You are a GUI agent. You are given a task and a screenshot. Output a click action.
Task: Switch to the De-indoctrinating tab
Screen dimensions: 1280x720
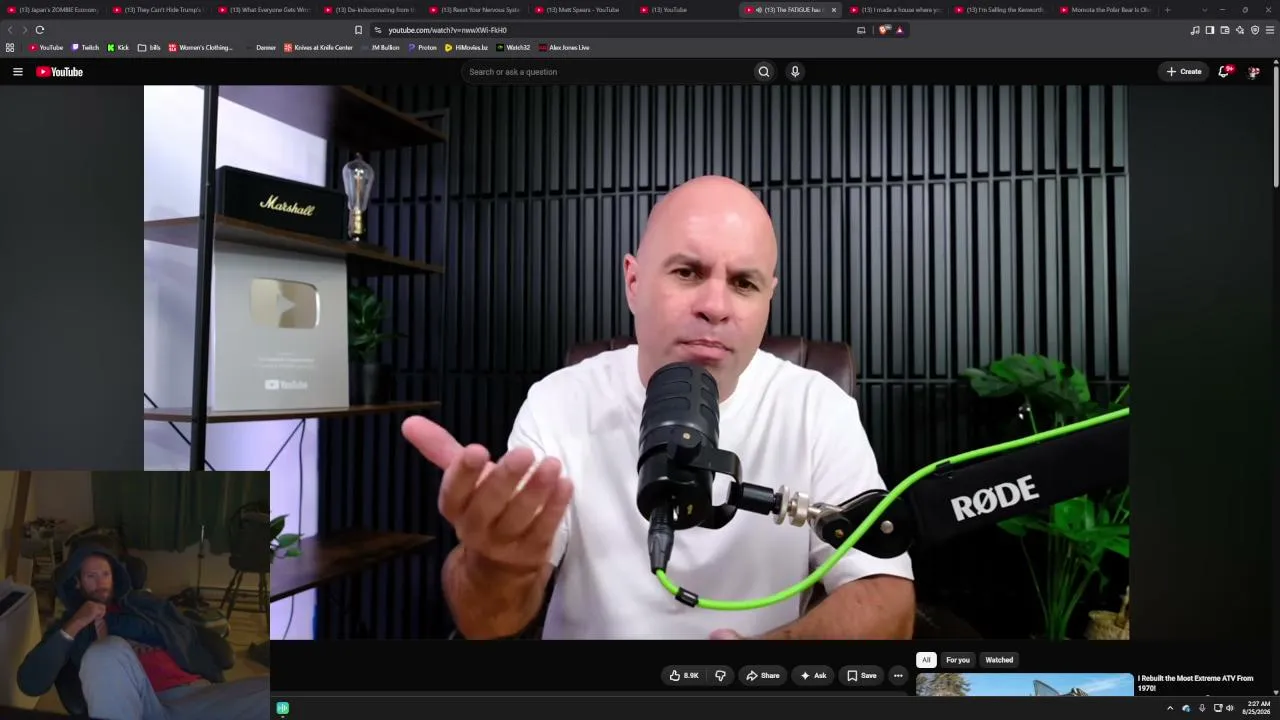coord(368,10)
